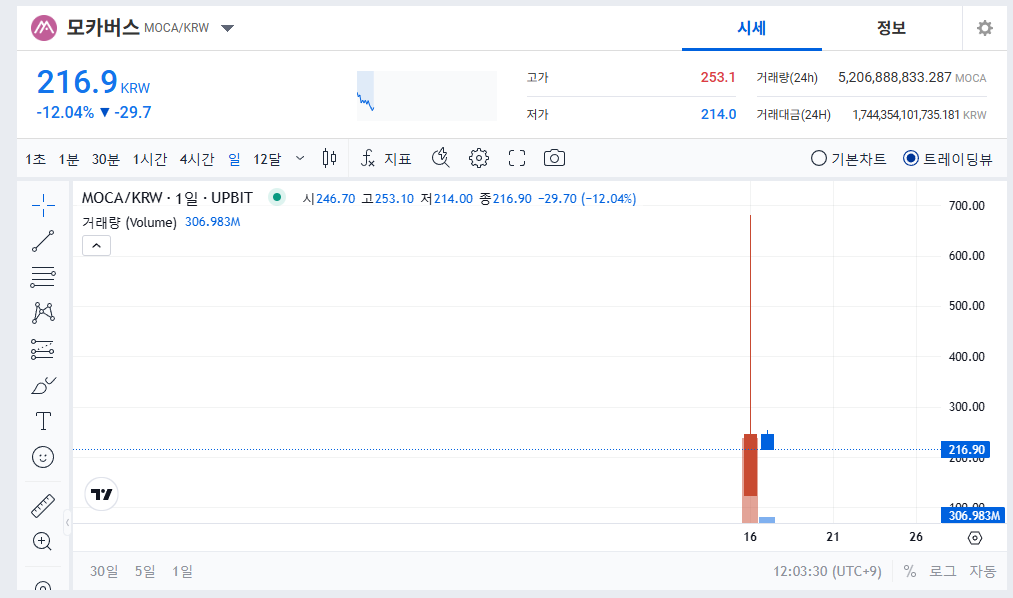
Task: Click the 216.9 KRW current price
Action: coord(93,83)
